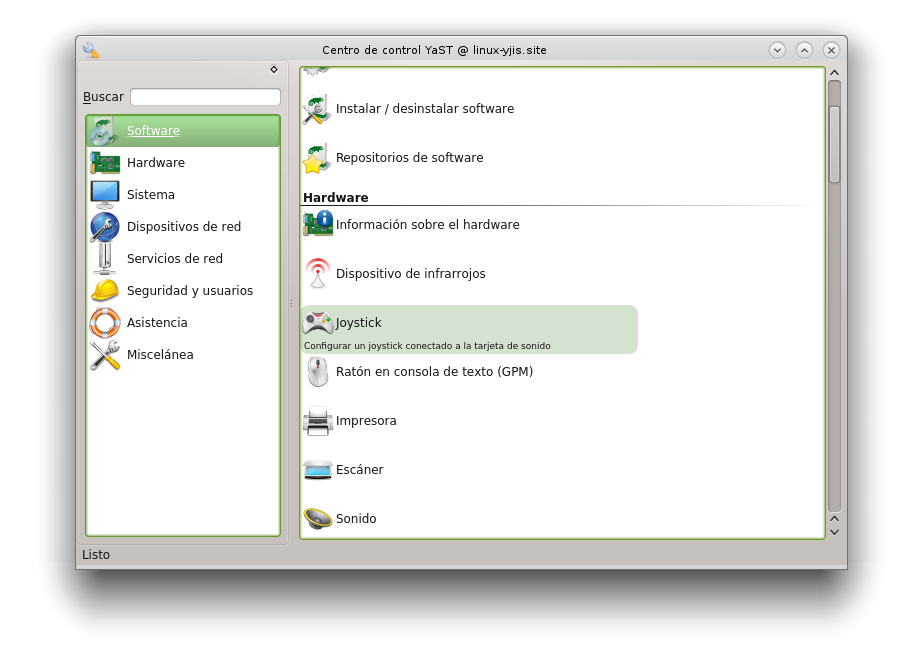This screenshot has height=655, width=923.
Task: Open Ratón en consola de texto (GPM)
Action: tap(432, 371)
